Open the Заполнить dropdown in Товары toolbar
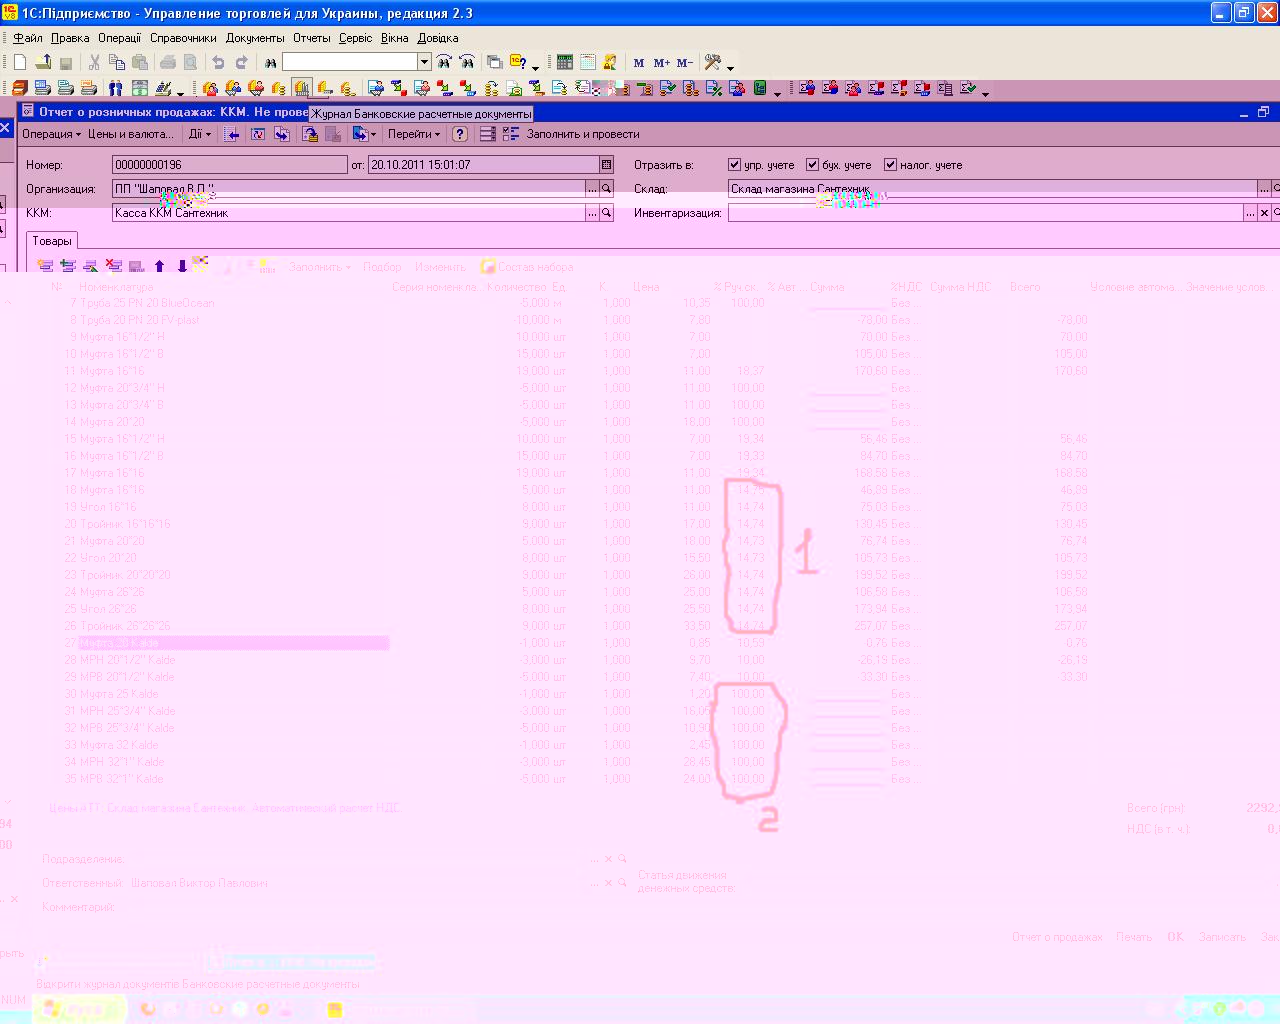1280x1024 pixels. coord(320,267)
